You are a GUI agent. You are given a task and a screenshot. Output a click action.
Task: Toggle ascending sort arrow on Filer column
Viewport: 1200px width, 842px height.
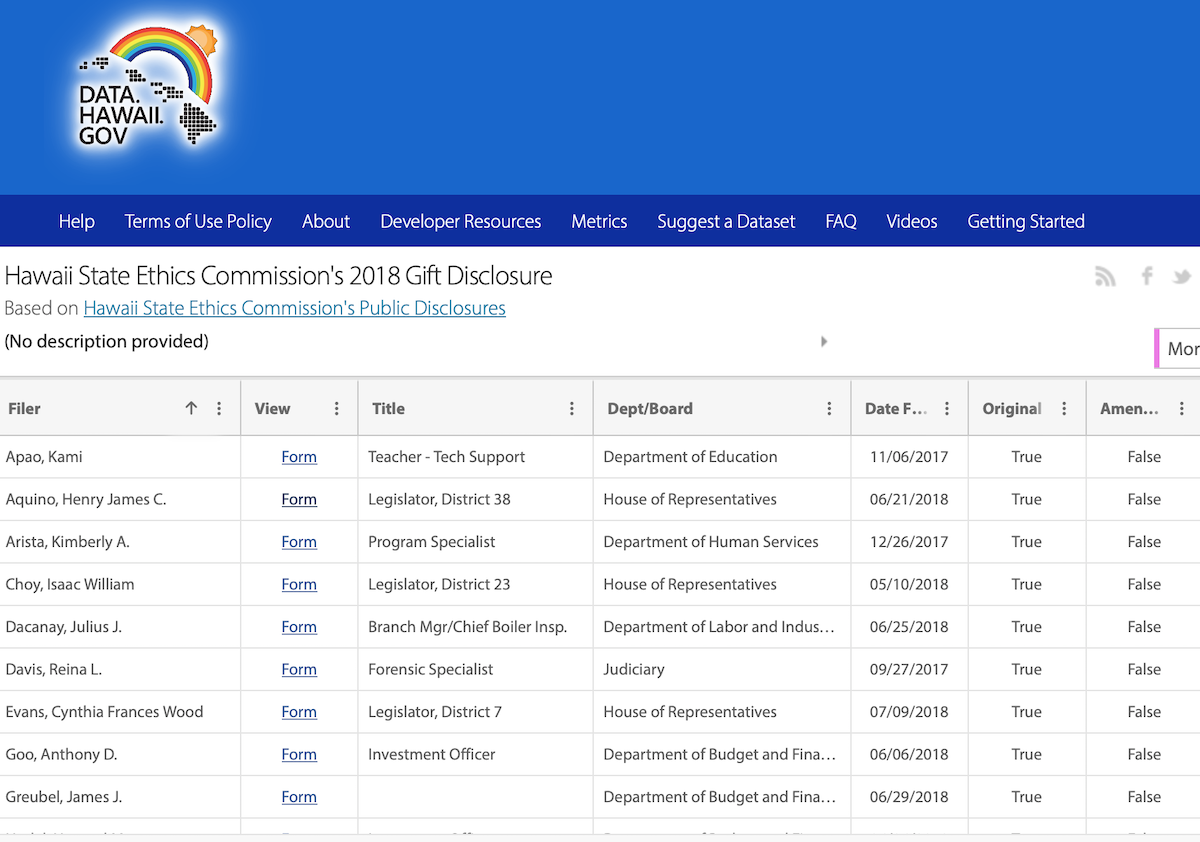click(x=191, y=408)
